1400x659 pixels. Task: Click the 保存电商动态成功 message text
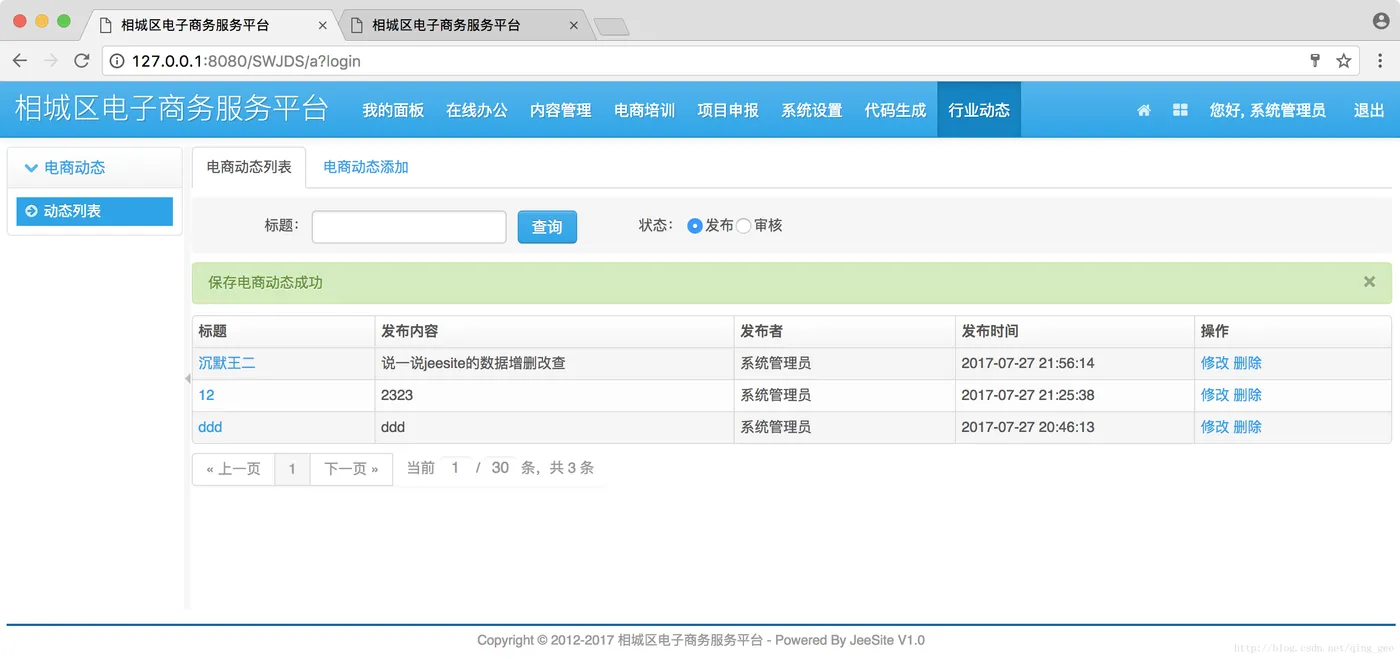point(265,283)
